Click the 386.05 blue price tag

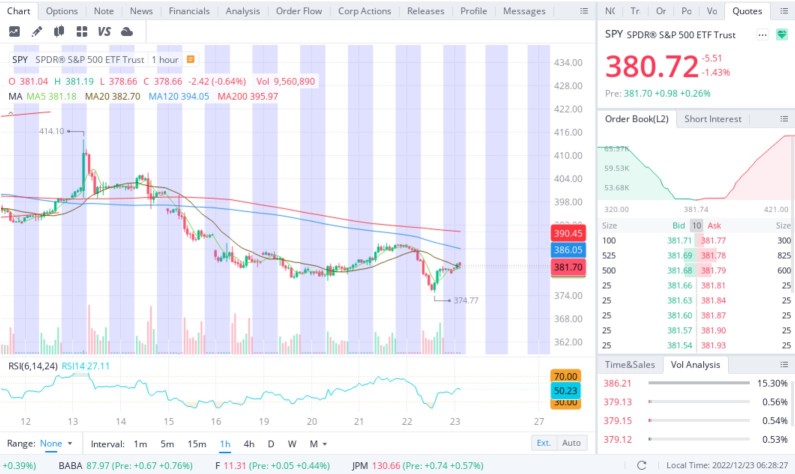click(x=568, y=250)
